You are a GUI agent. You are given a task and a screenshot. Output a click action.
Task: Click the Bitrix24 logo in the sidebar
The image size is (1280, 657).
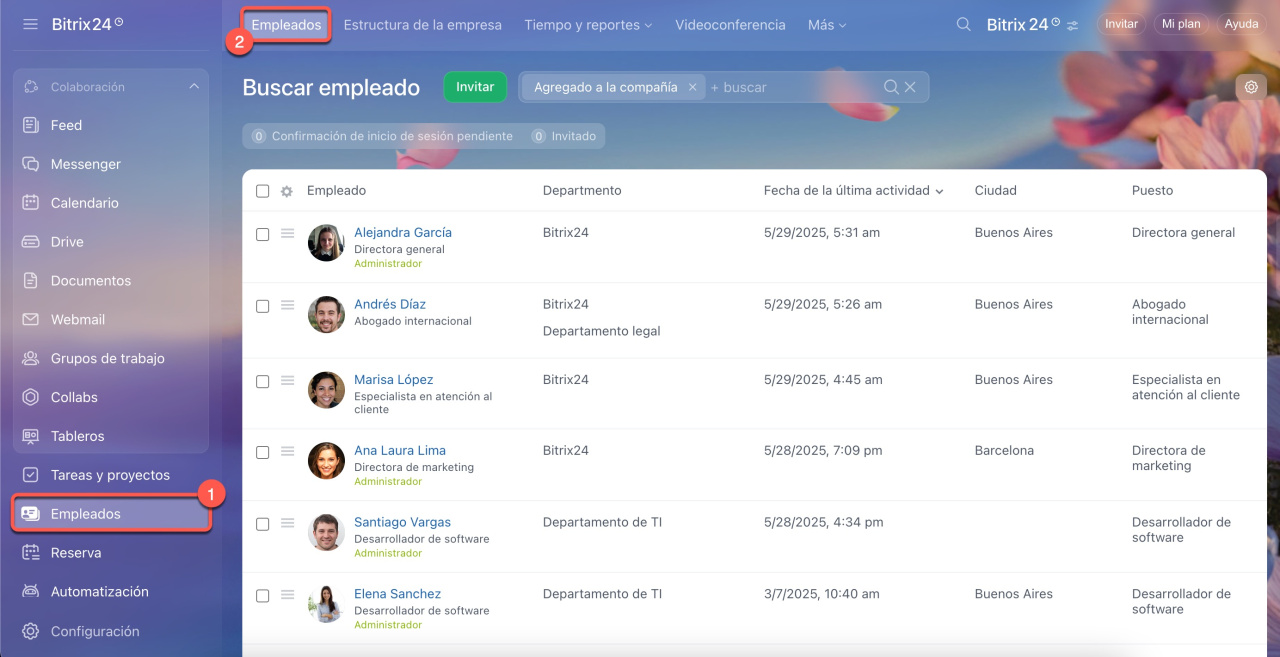click(x=87, y=23)
